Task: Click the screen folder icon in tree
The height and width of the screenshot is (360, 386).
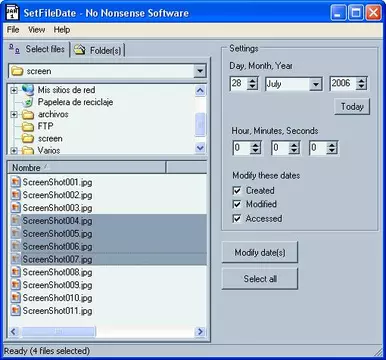Action: 28,138
